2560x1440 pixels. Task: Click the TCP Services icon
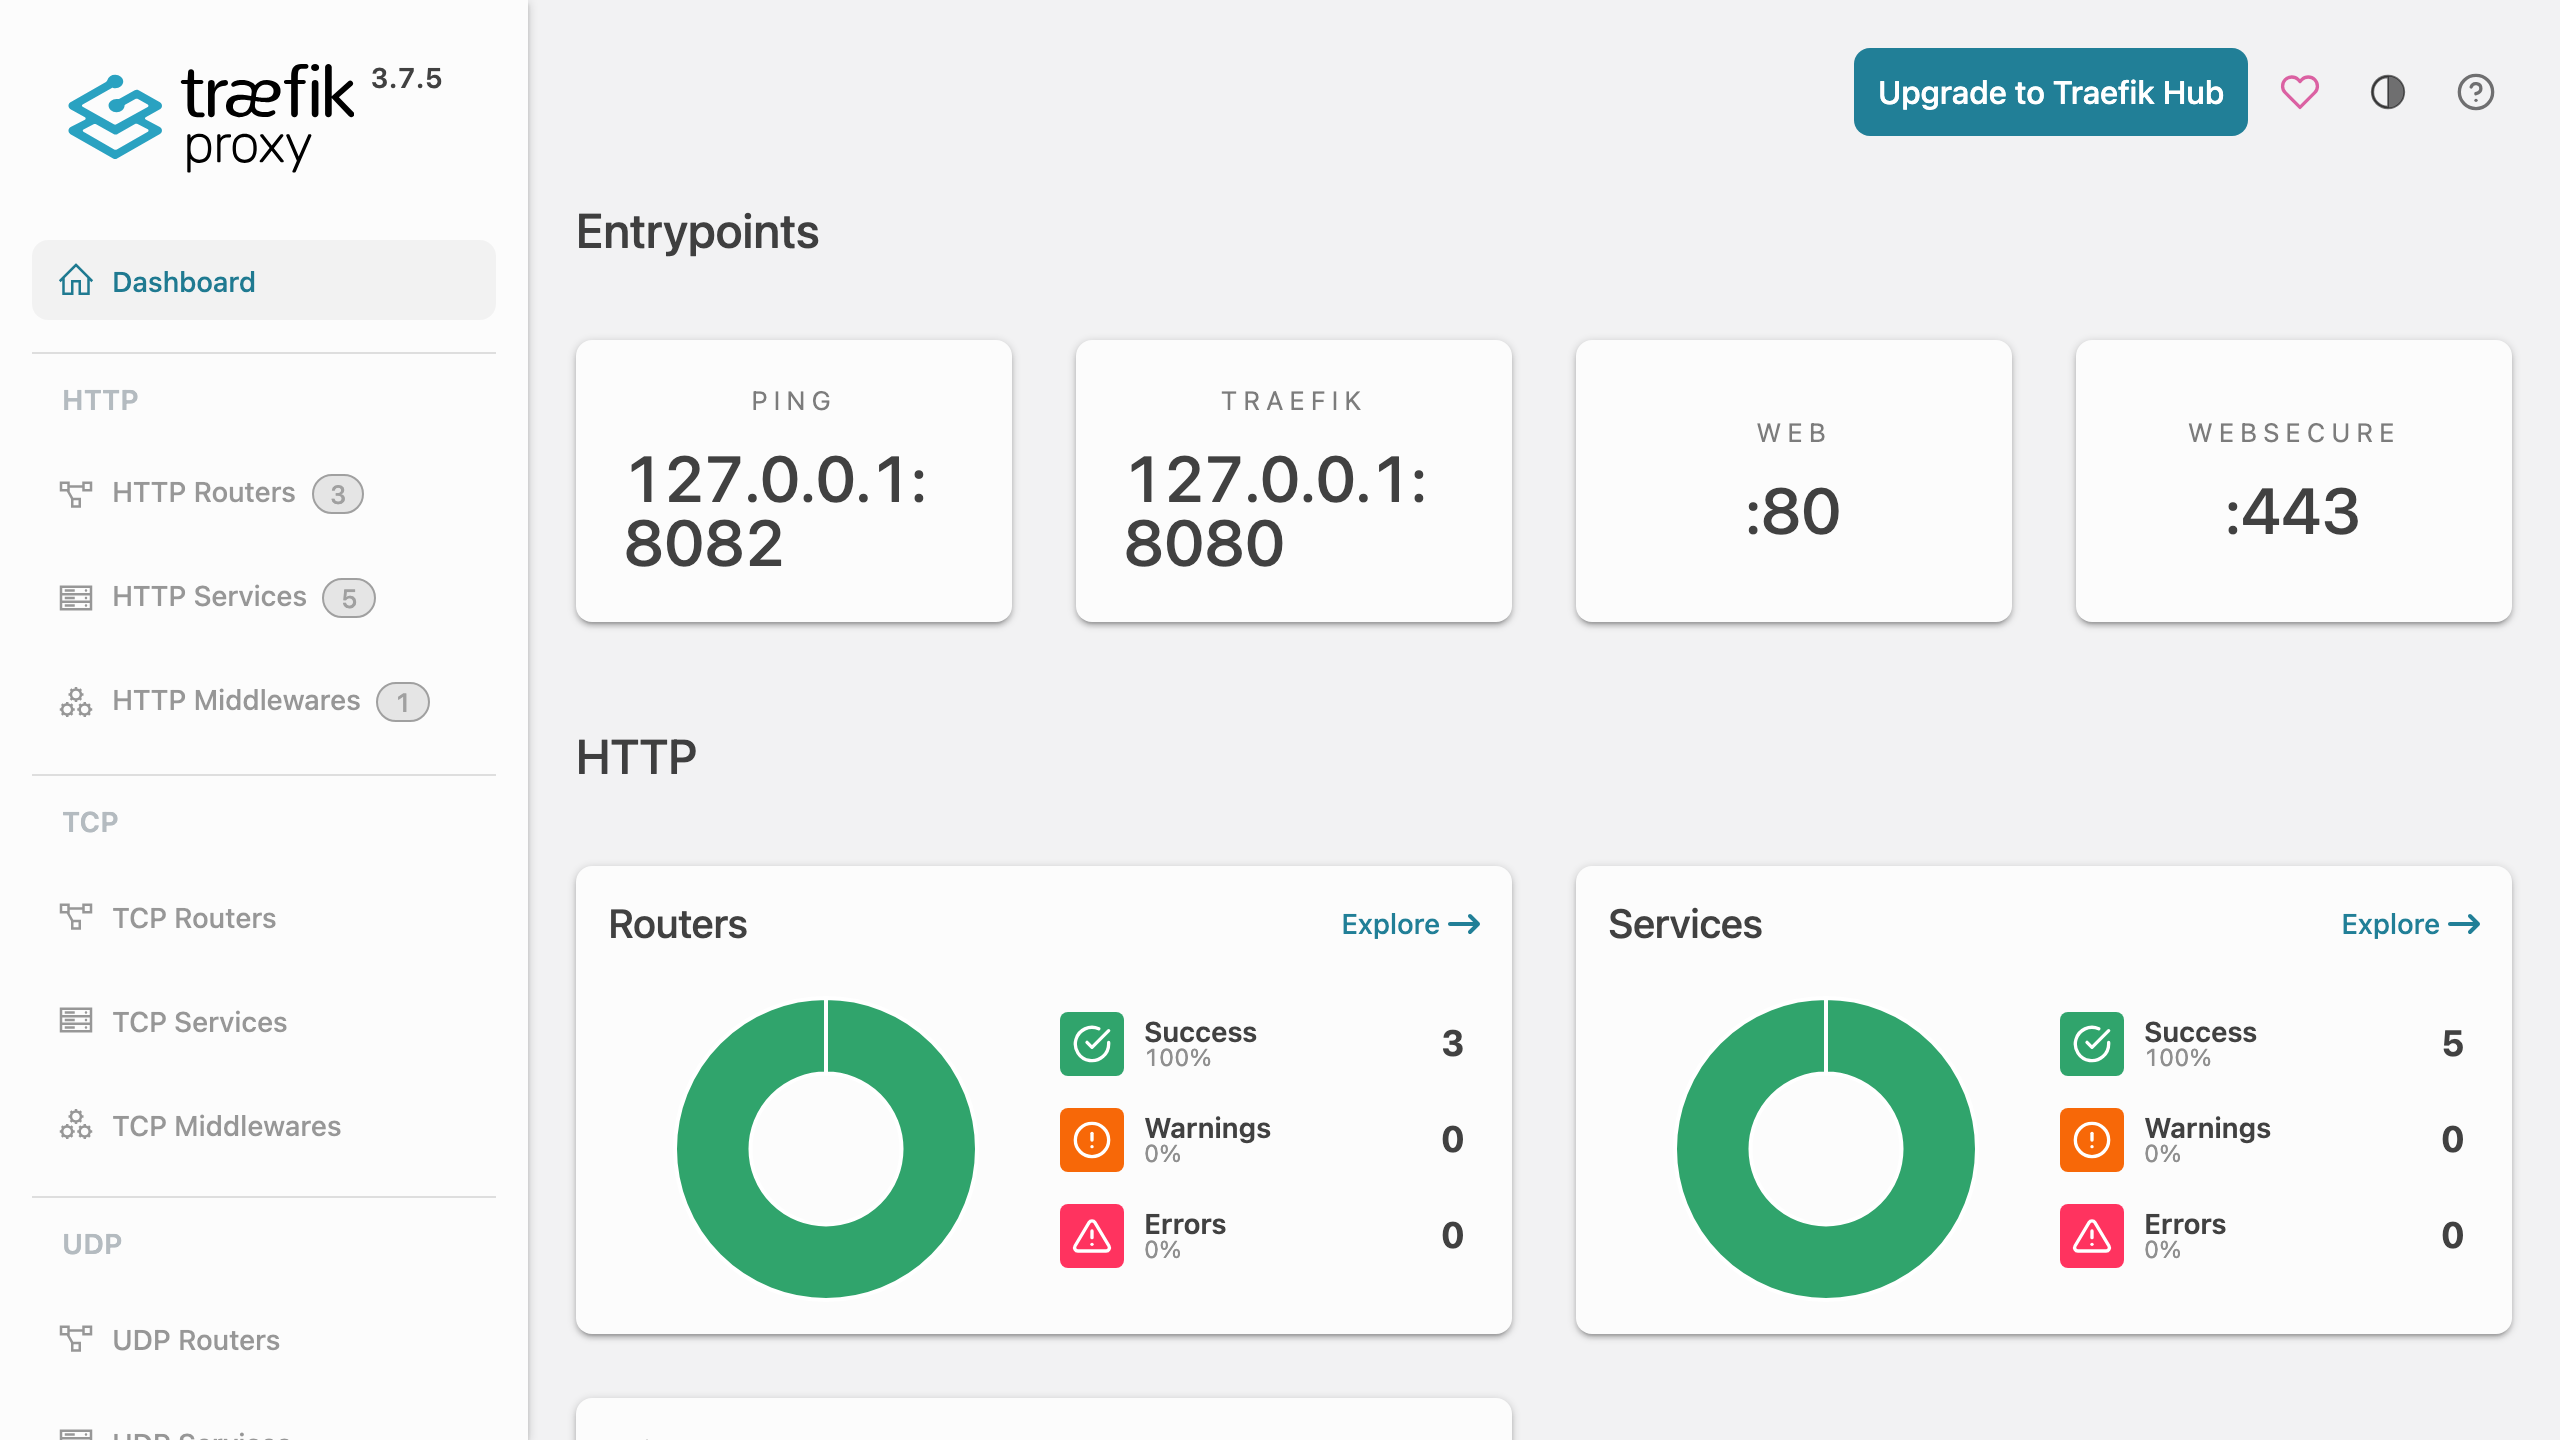(76, 1021)
